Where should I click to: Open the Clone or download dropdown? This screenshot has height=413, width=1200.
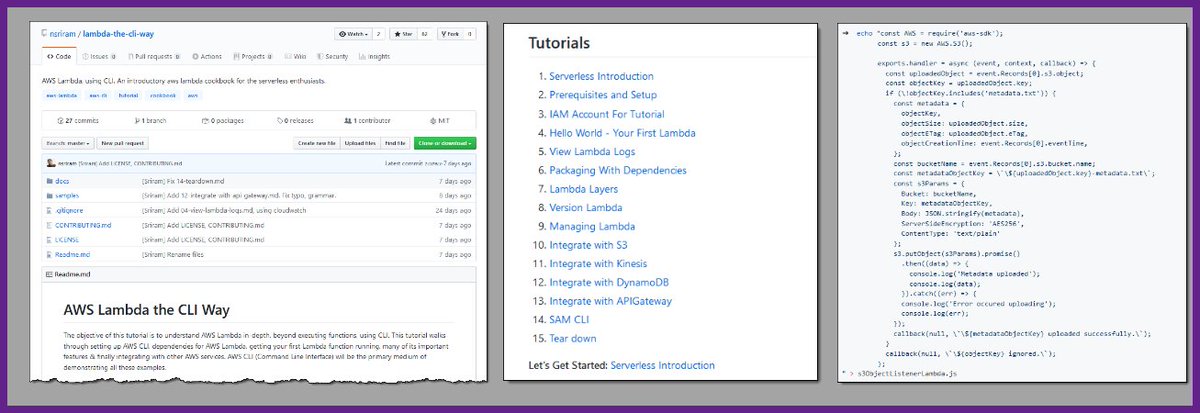(445, 143)
